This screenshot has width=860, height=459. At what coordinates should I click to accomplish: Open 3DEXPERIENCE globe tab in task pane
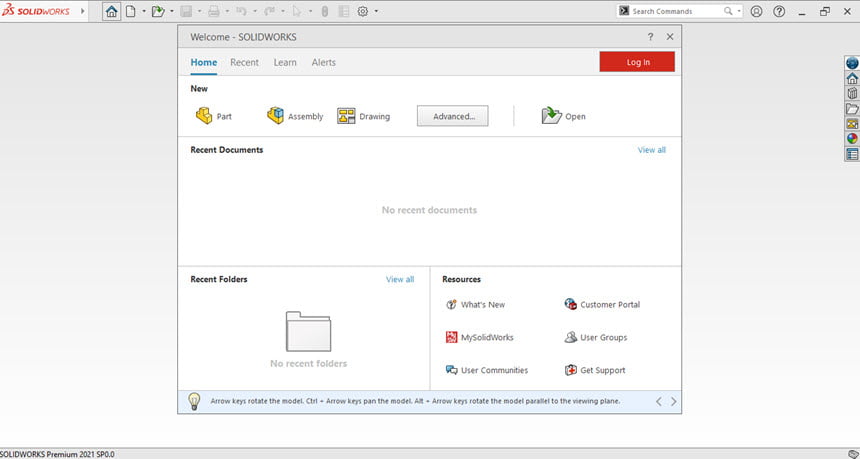[852, 63]
